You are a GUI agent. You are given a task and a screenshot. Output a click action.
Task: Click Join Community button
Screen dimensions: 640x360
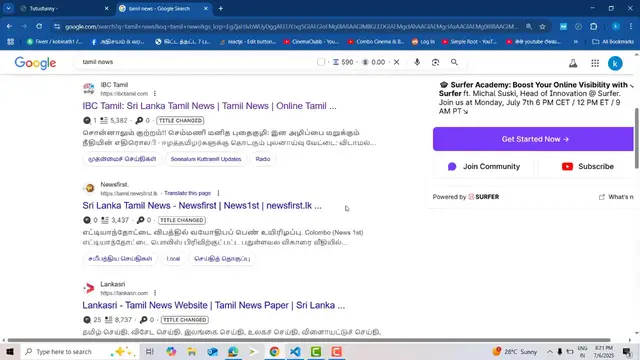click(484, 167)
